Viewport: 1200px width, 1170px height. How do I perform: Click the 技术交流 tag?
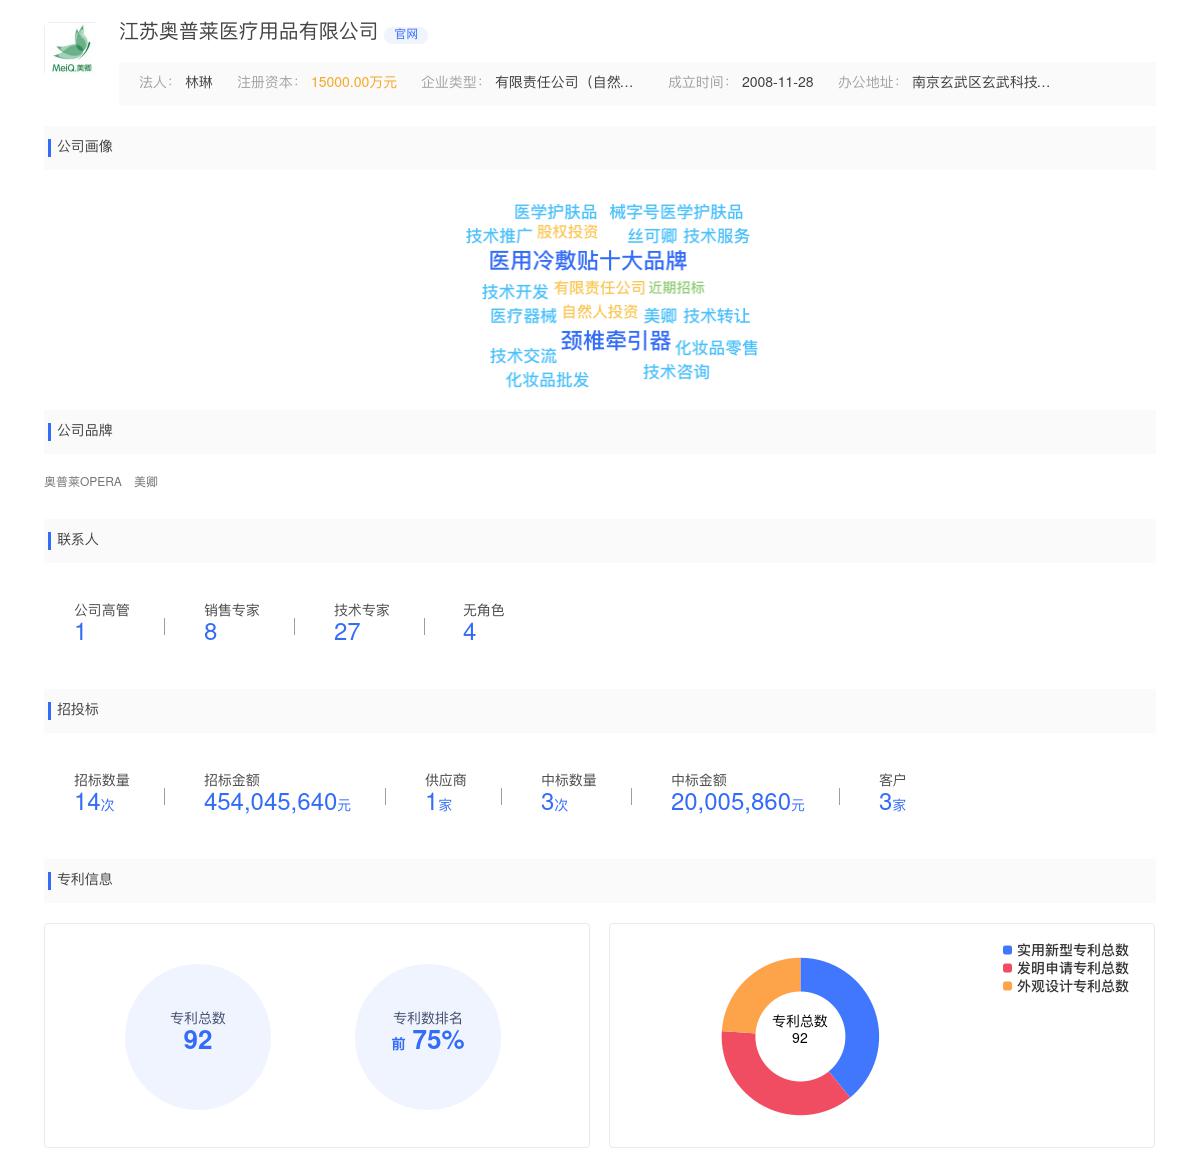click(x=523, y=356)
